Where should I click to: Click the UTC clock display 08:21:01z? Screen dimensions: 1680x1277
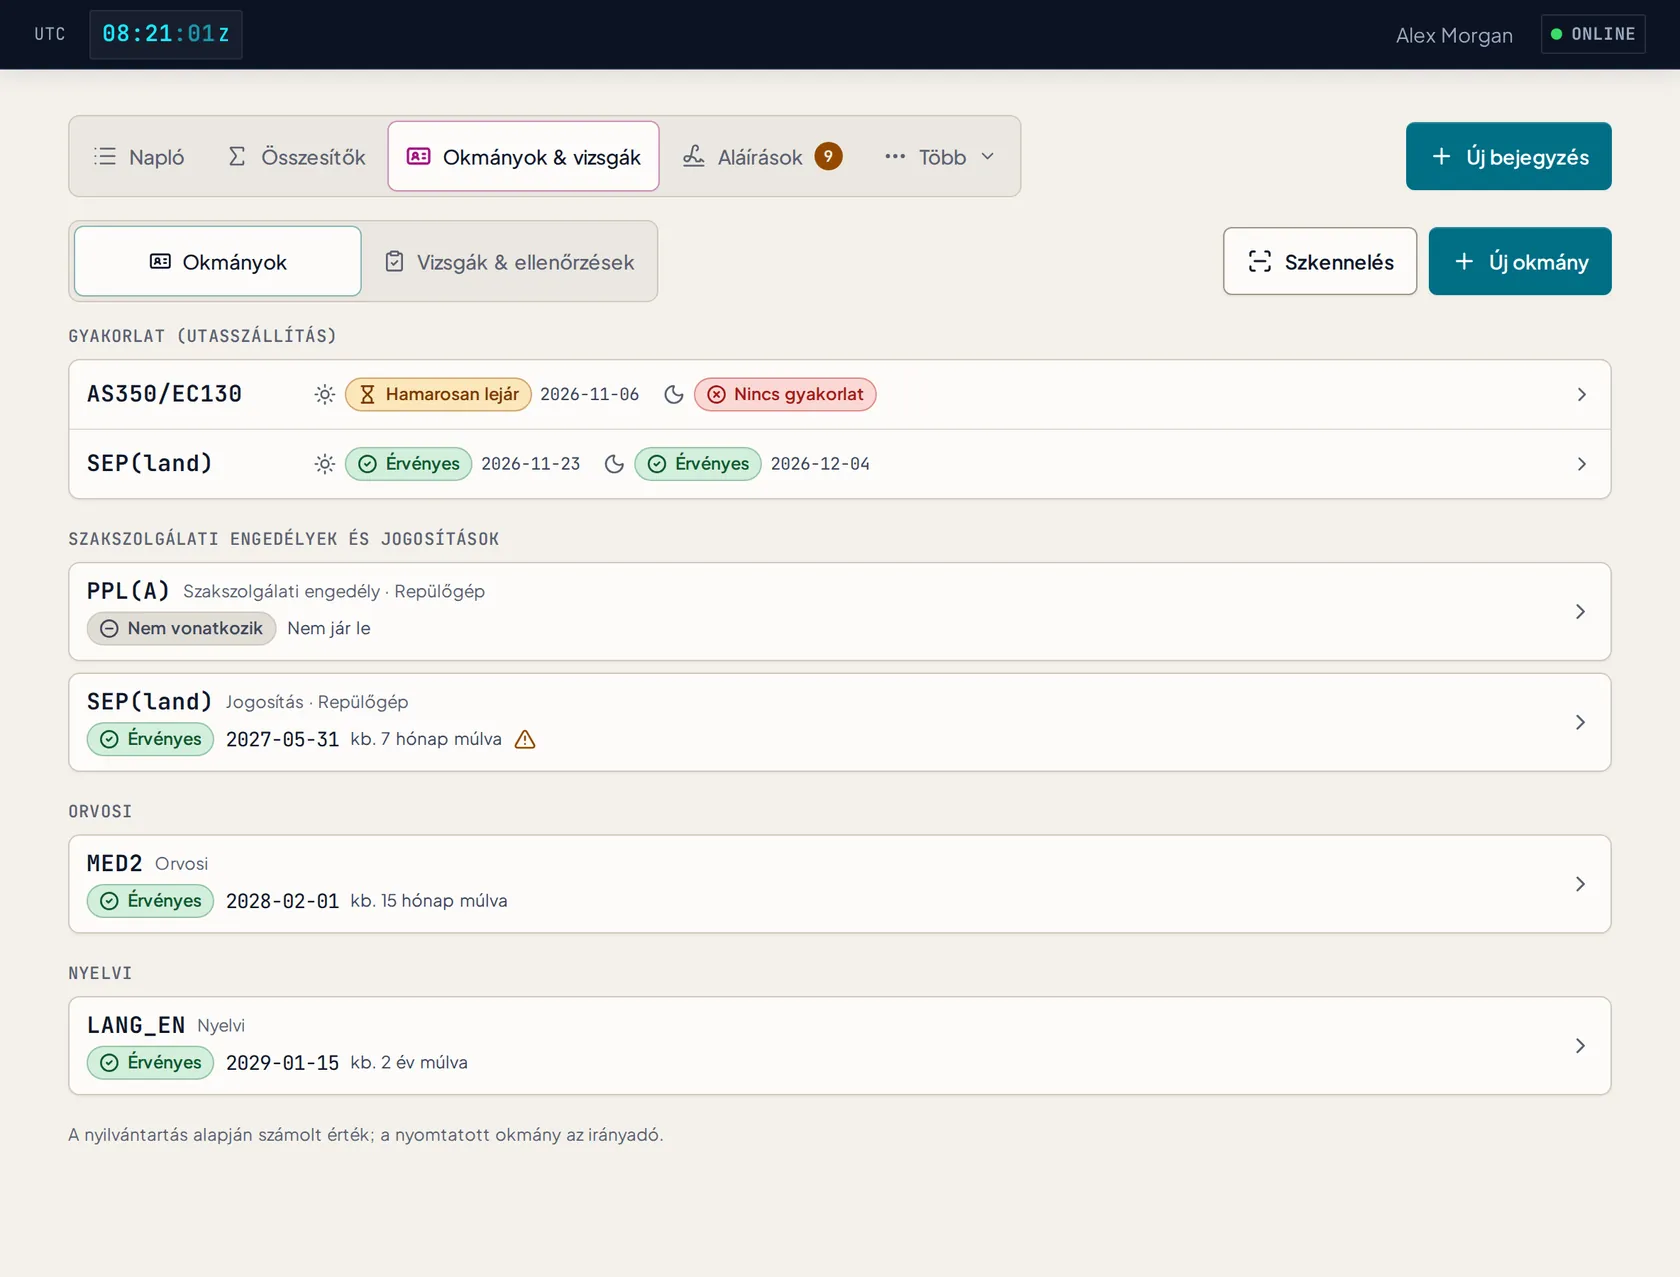pos(166,34)
